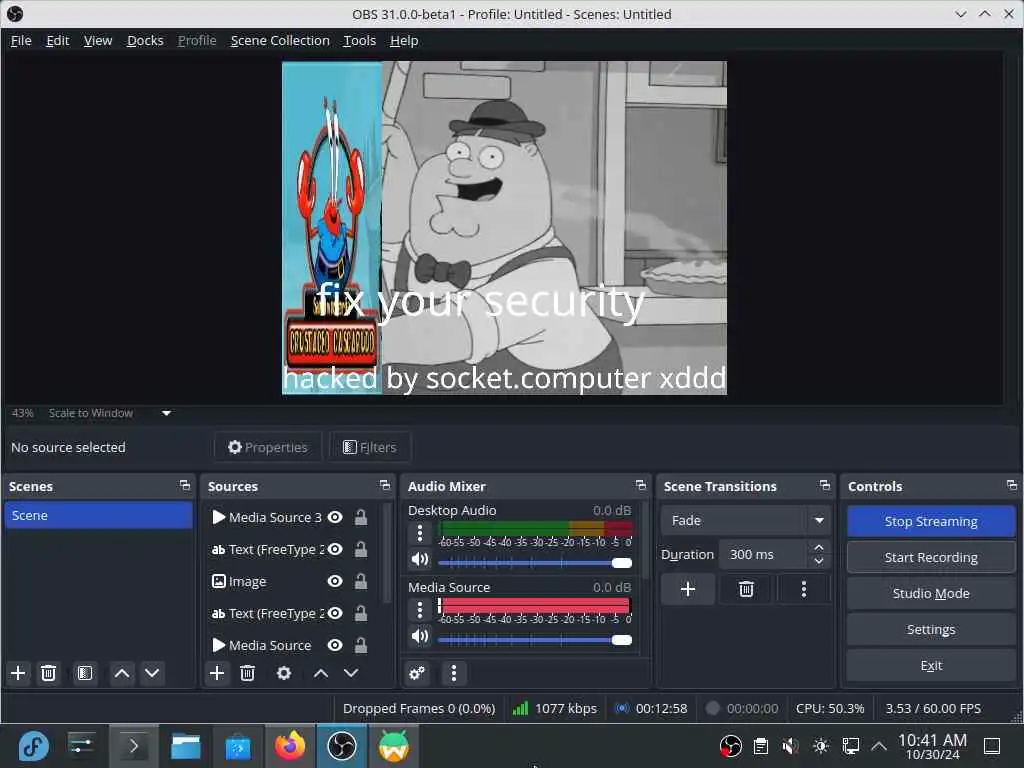Float the Scenes dock with popout icon
This screenshot has height=768, width=1024.
click(x=185, y=485)
